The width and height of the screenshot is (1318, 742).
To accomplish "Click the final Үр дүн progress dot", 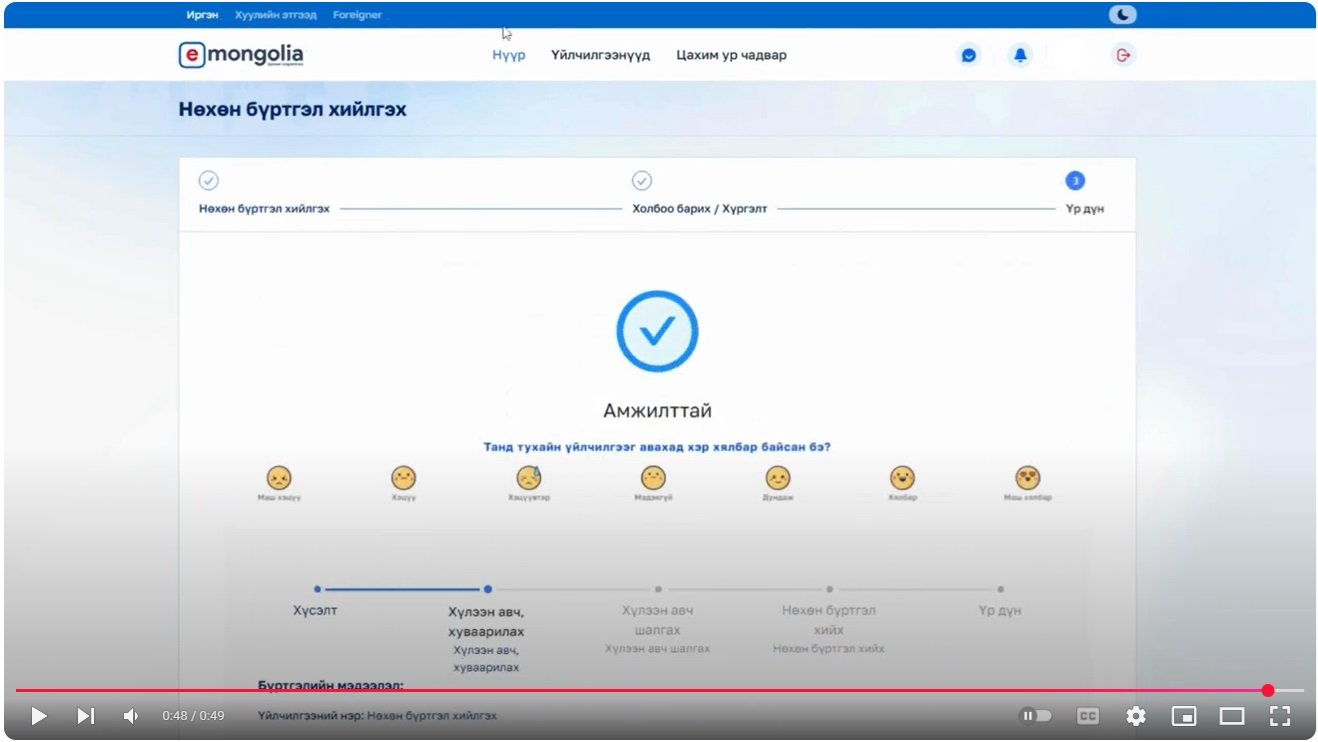I will (1000, 589).
